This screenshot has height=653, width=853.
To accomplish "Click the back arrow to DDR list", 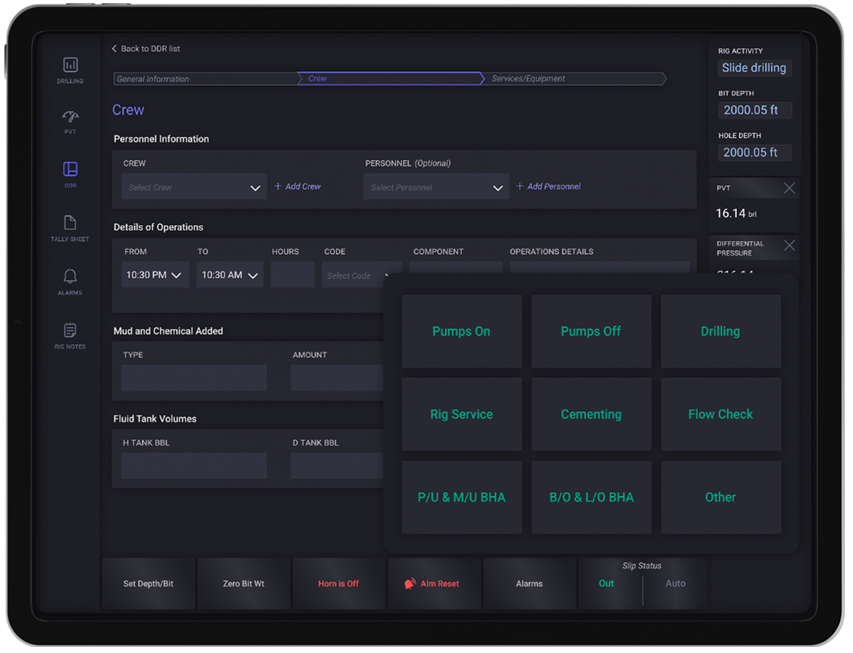I will click(x=114, y=48).
